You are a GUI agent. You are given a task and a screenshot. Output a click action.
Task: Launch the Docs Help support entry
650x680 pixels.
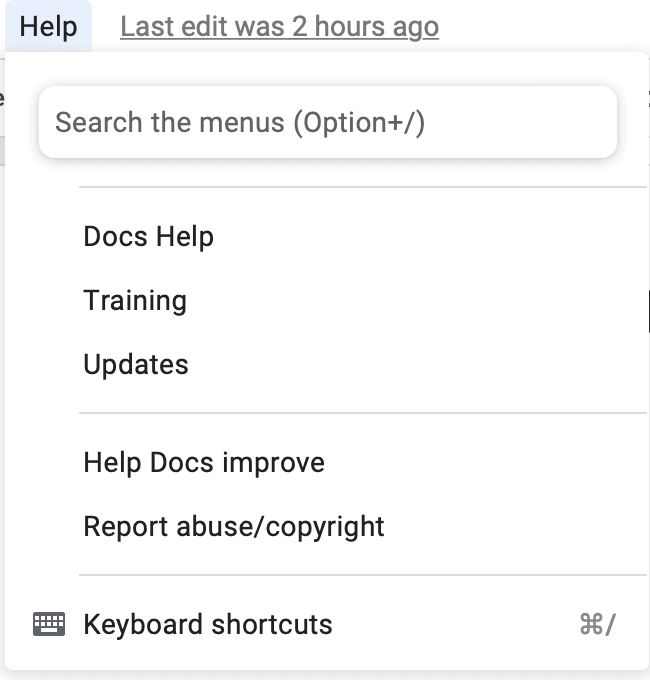(327, 236)
